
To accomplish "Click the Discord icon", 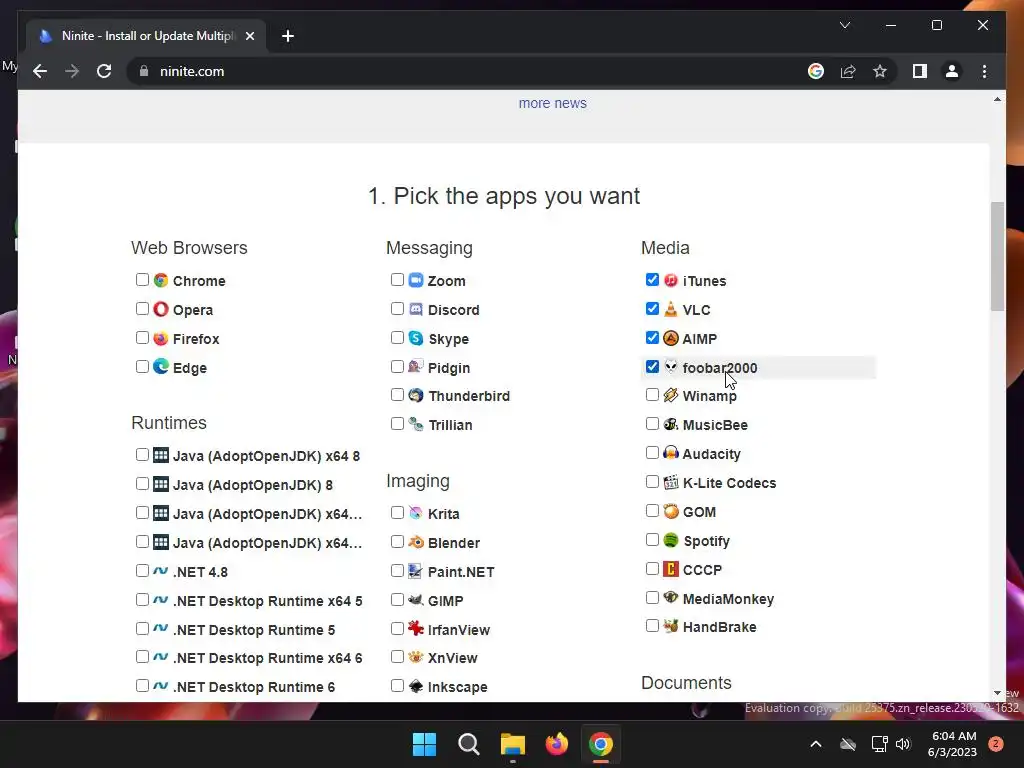I will (x=416, y=309).
